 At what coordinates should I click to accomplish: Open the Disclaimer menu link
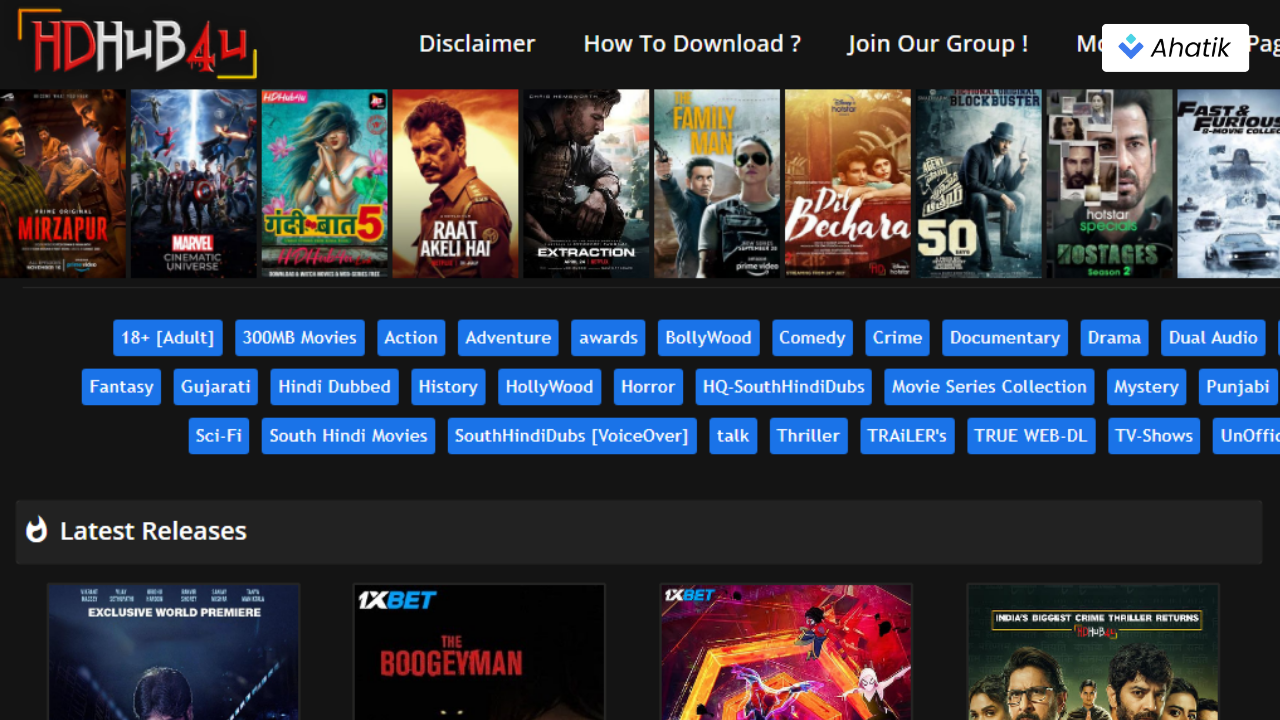point(477,44)
